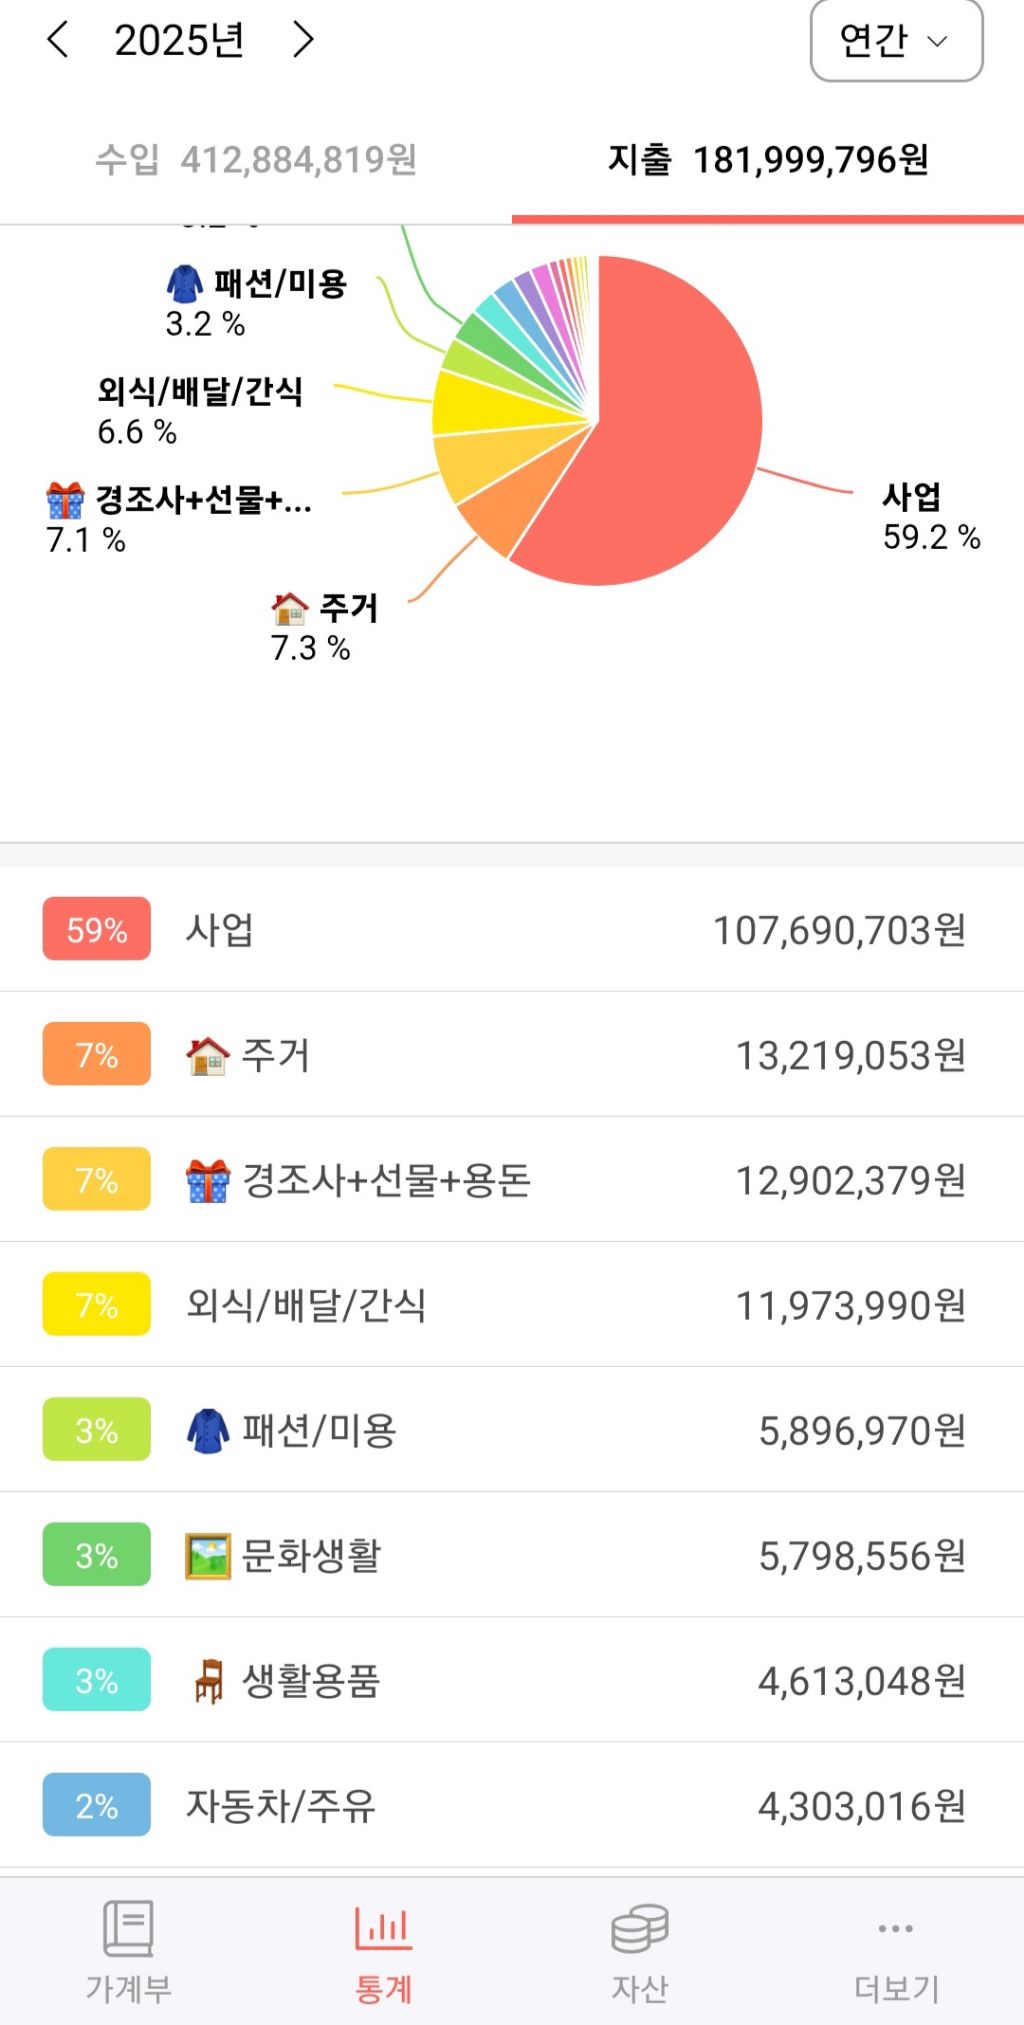Click the house icon beside 주거 in the list
The image size is (1024, 2025).
[208, 1055]
